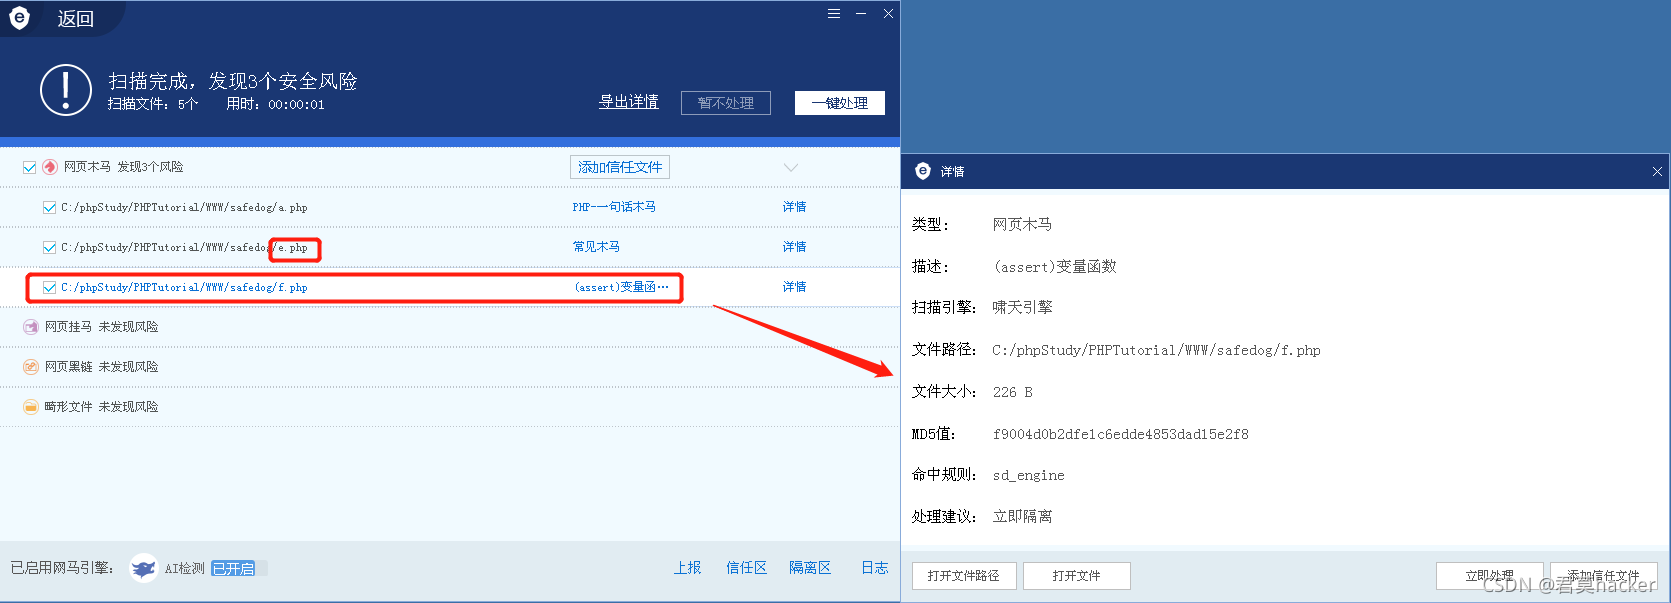Click the sd_engine rule value
The width and height of the screenshot is (1671, 603).
click(x=1028, y=476)
